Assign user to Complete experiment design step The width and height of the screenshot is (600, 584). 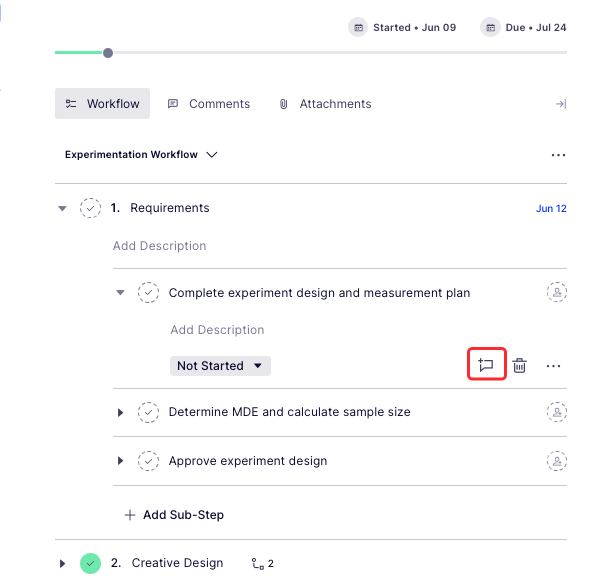(556, 292)
